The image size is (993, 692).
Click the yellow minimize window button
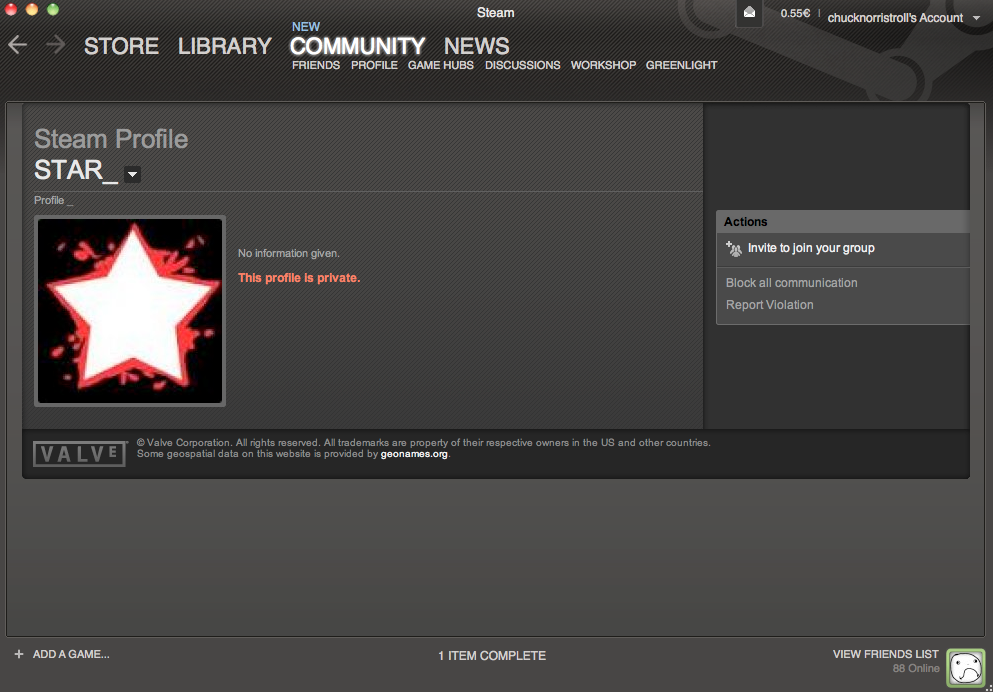tap(32, 9)
